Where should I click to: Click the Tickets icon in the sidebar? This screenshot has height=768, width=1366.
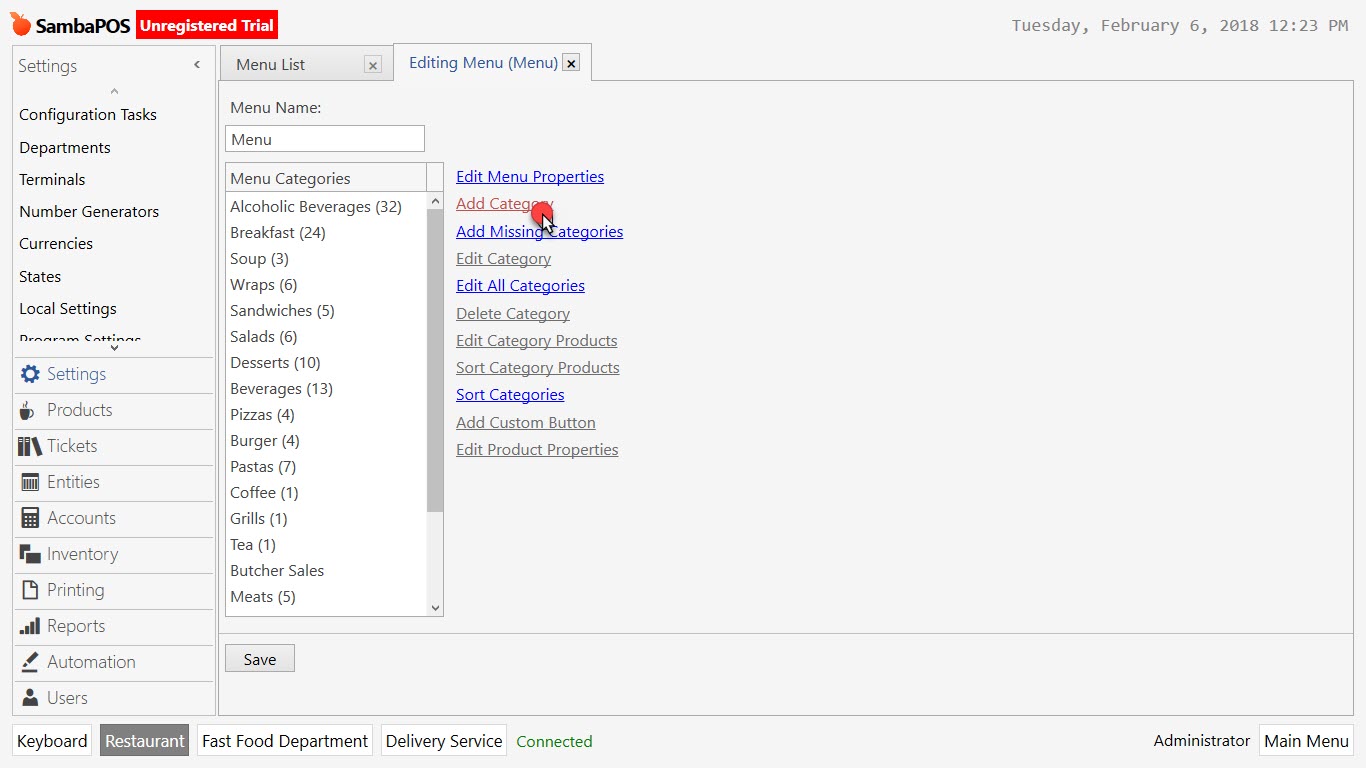29,447
